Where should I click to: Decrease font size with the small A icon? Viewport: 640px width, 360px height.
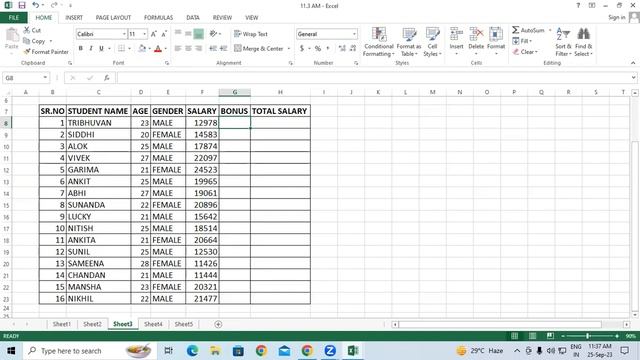[164, 34]
